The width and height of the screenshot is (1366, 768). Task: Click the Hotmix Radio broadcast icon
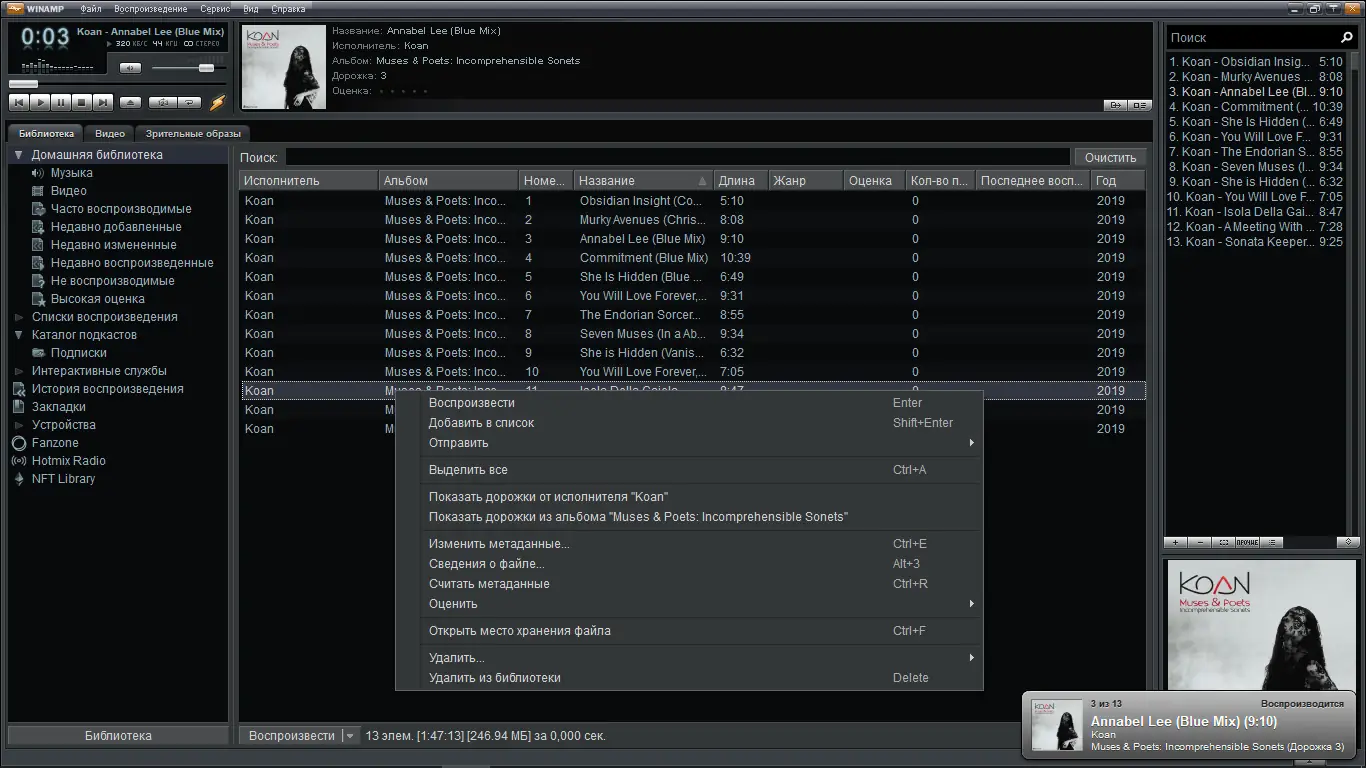click(18, 461)
